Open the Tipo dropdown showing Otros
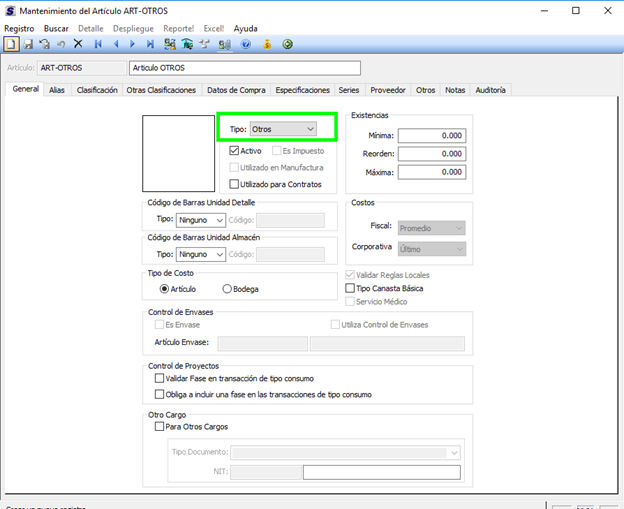The height and width of the screenshot is (509, 624). point(283,129)
